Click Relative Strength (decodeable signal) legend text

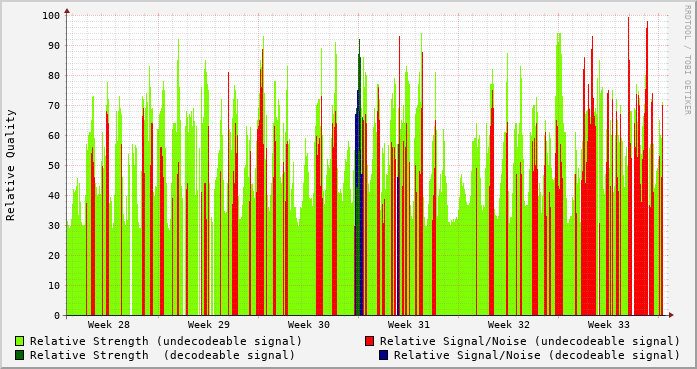(163, 355)
